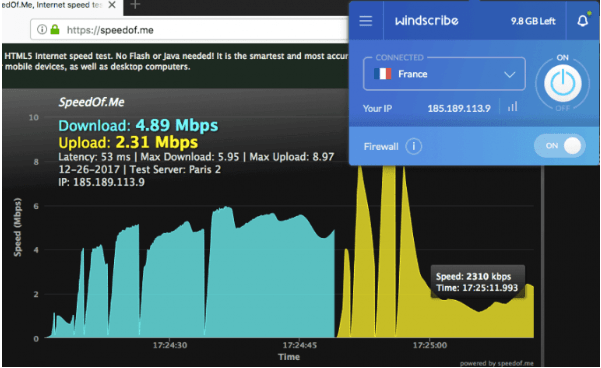Viewport: 601px width, 368px height.
Task: Toggle the VPN power button off
Action: [563, 83]
